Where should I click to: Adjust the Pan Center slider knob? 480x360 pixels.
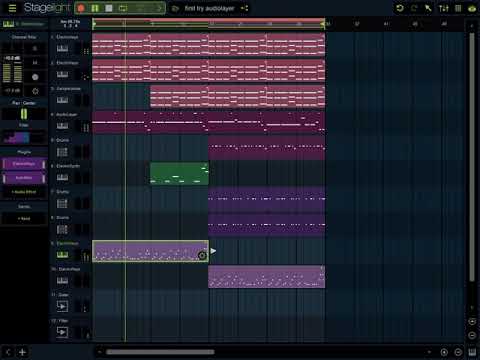pos(24,114)
